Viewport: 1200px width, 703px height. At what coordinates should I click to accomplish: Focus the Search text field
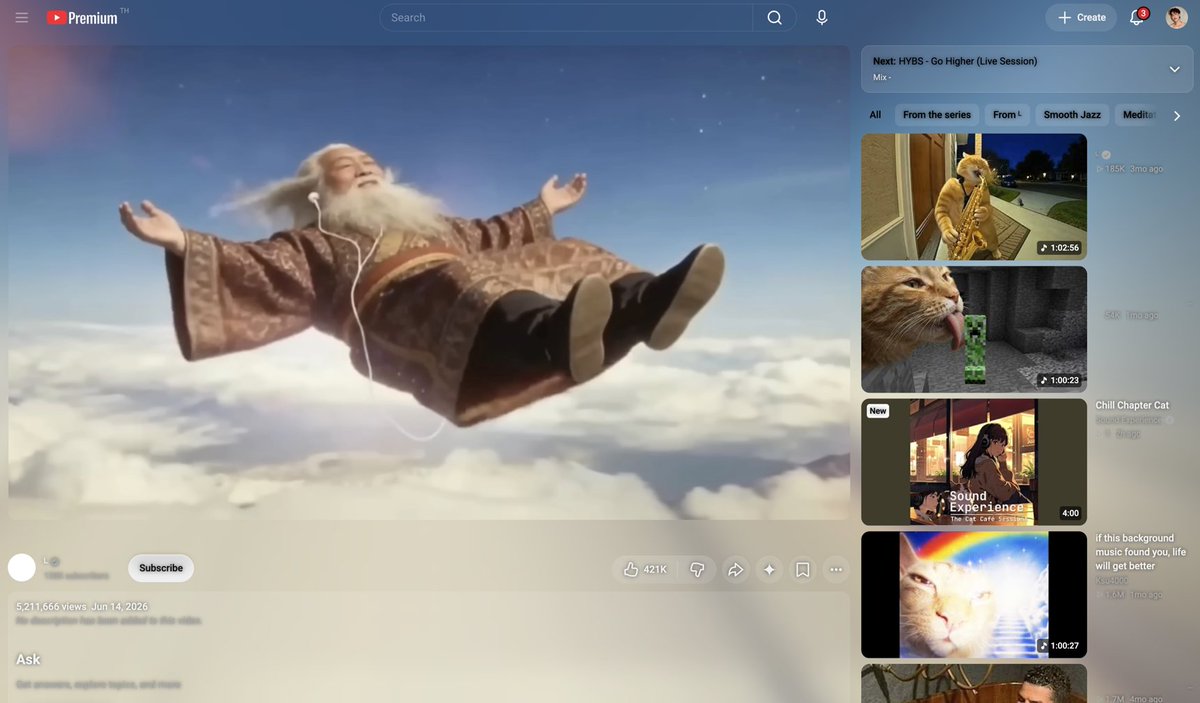(x=566, y=17)
